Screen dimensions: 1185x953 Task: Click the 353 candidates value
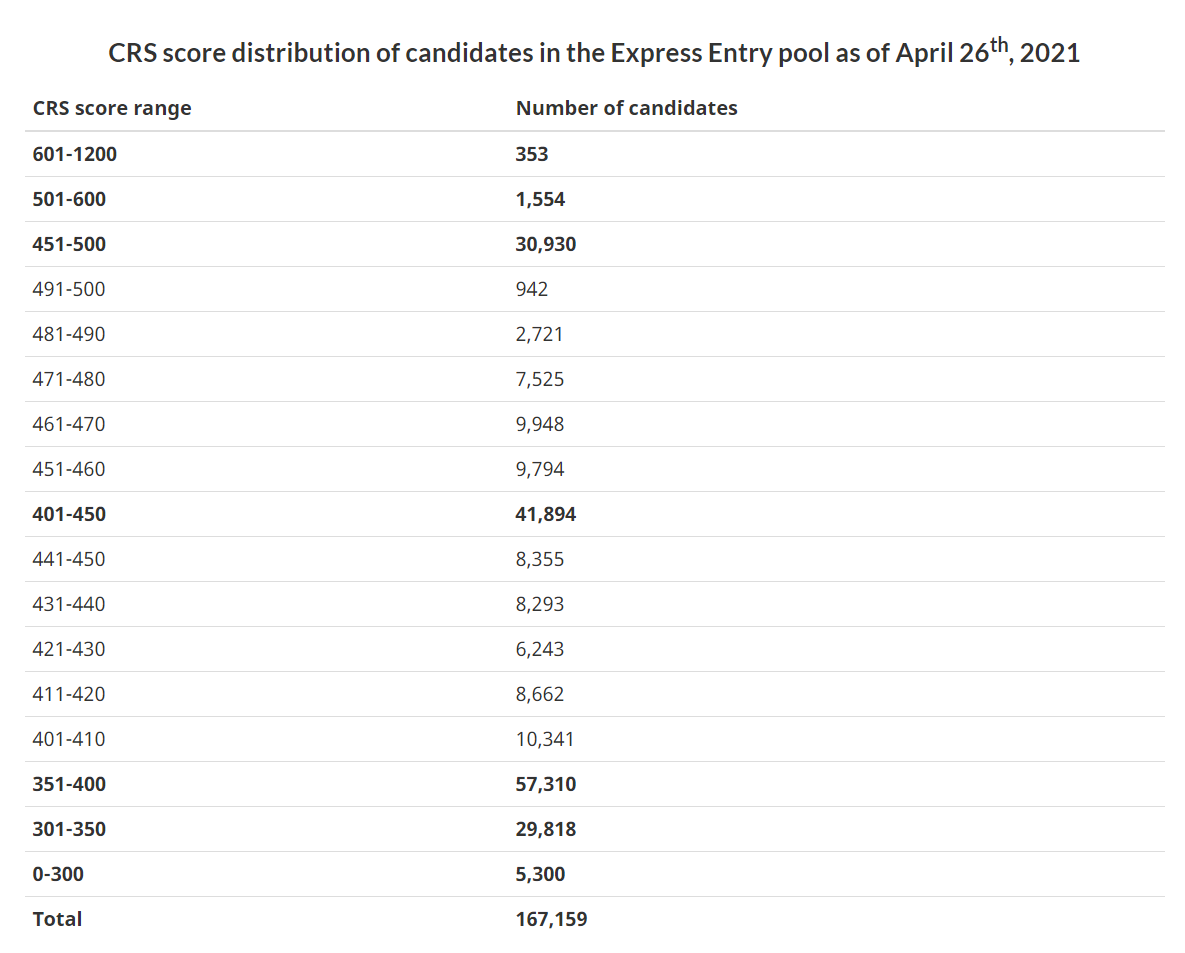[x=532, y=154]
